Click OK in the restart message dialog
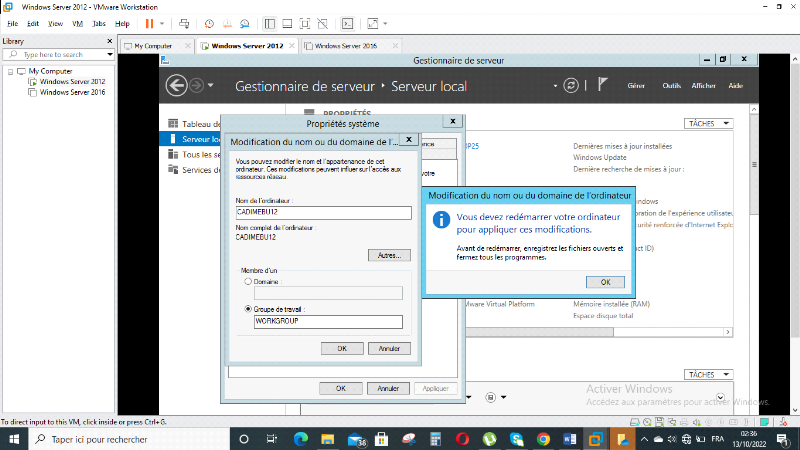This screenshot has width=800, height=450. point(605,282)
